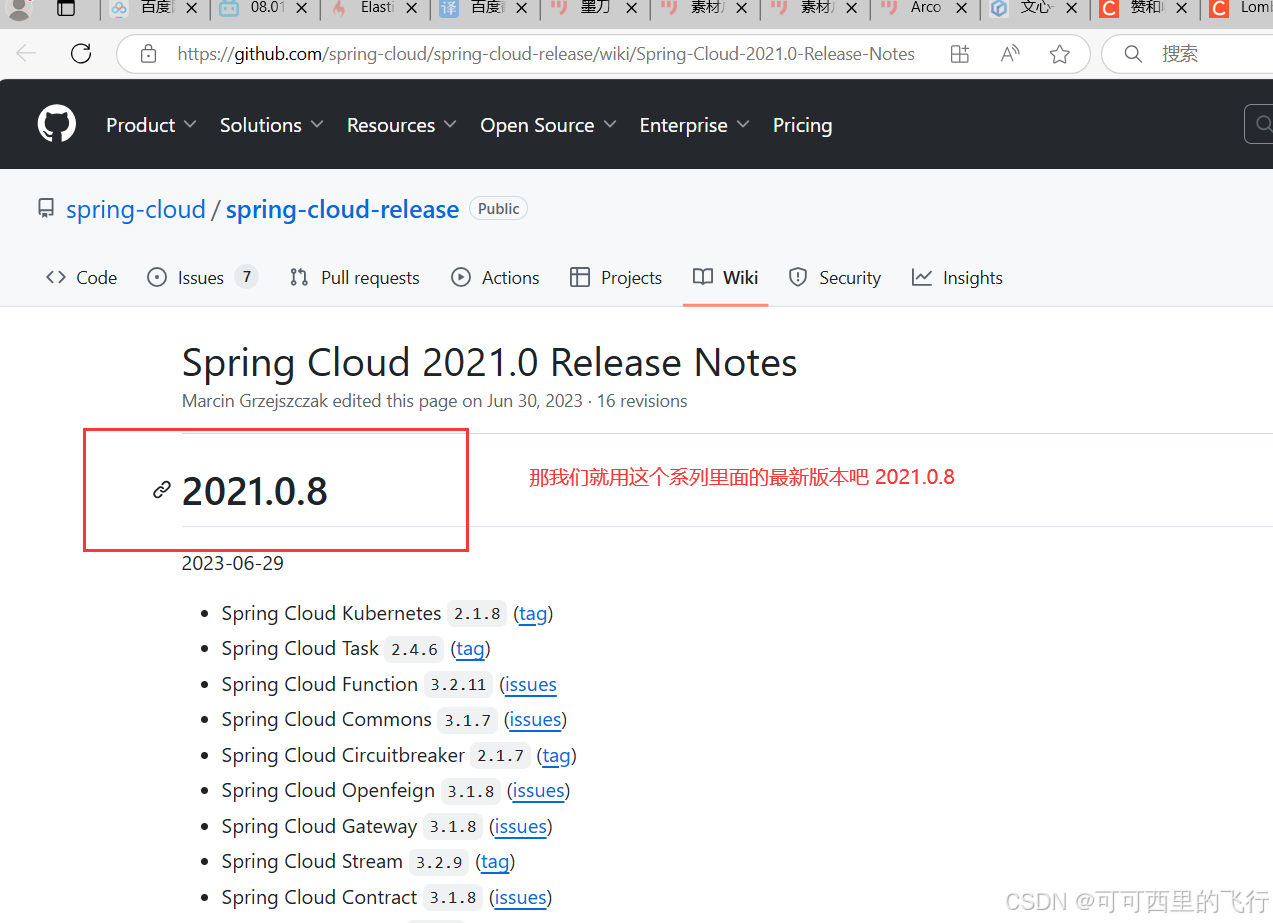The image size is (1273, 923).
Task: Open the 16 revisions link
Action: pyautogui.click(x=642, y=401)
